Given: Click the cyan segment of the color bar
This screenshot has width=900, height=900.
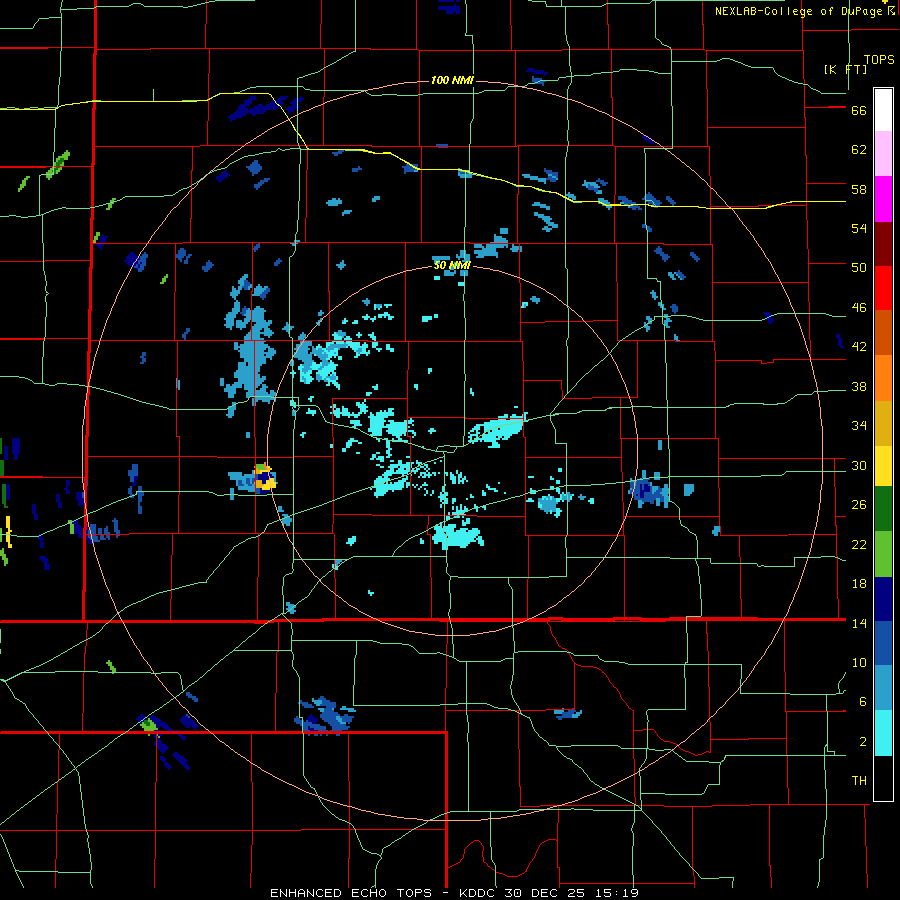Looking at the screenshot, I should tap(883, 733).
